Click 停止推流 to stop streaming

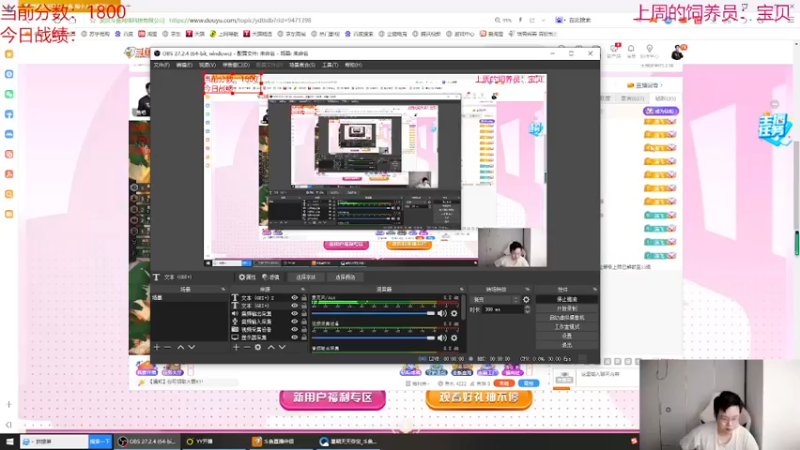click(567, 299)
